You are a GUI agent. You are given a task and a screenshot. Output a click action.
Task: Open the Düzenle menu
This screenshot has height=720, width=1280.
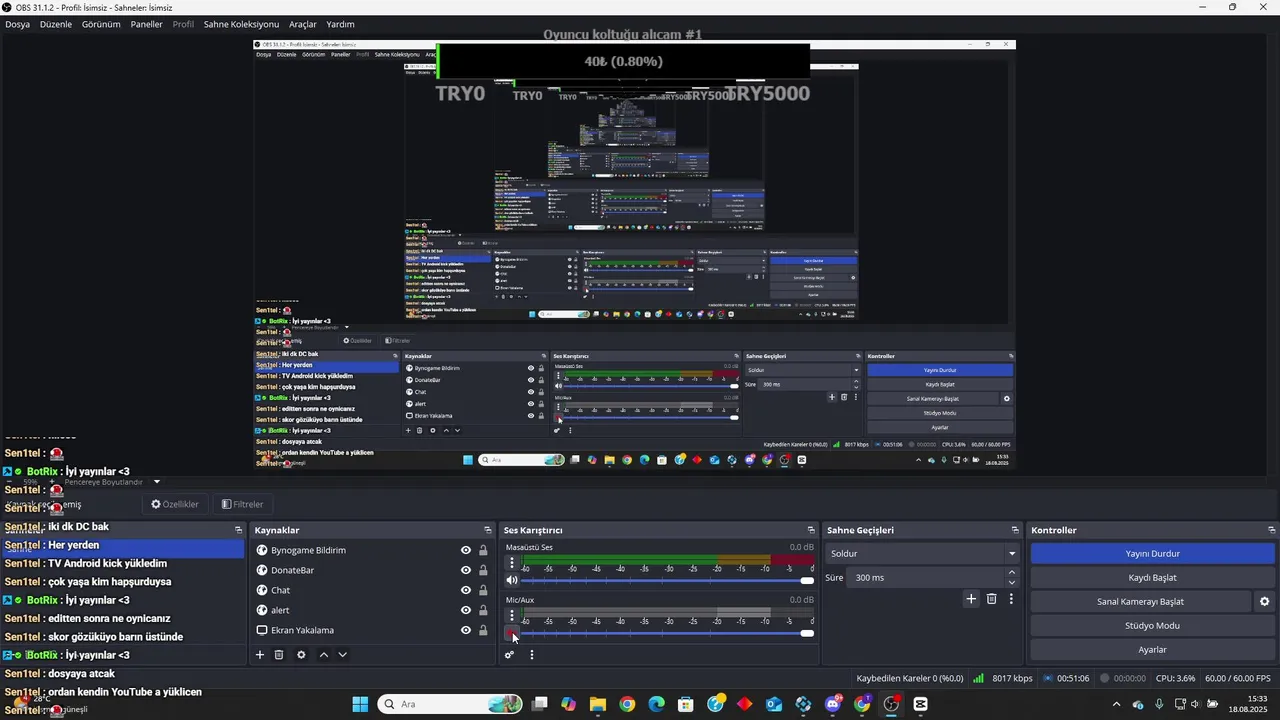(x=56, y=24)
